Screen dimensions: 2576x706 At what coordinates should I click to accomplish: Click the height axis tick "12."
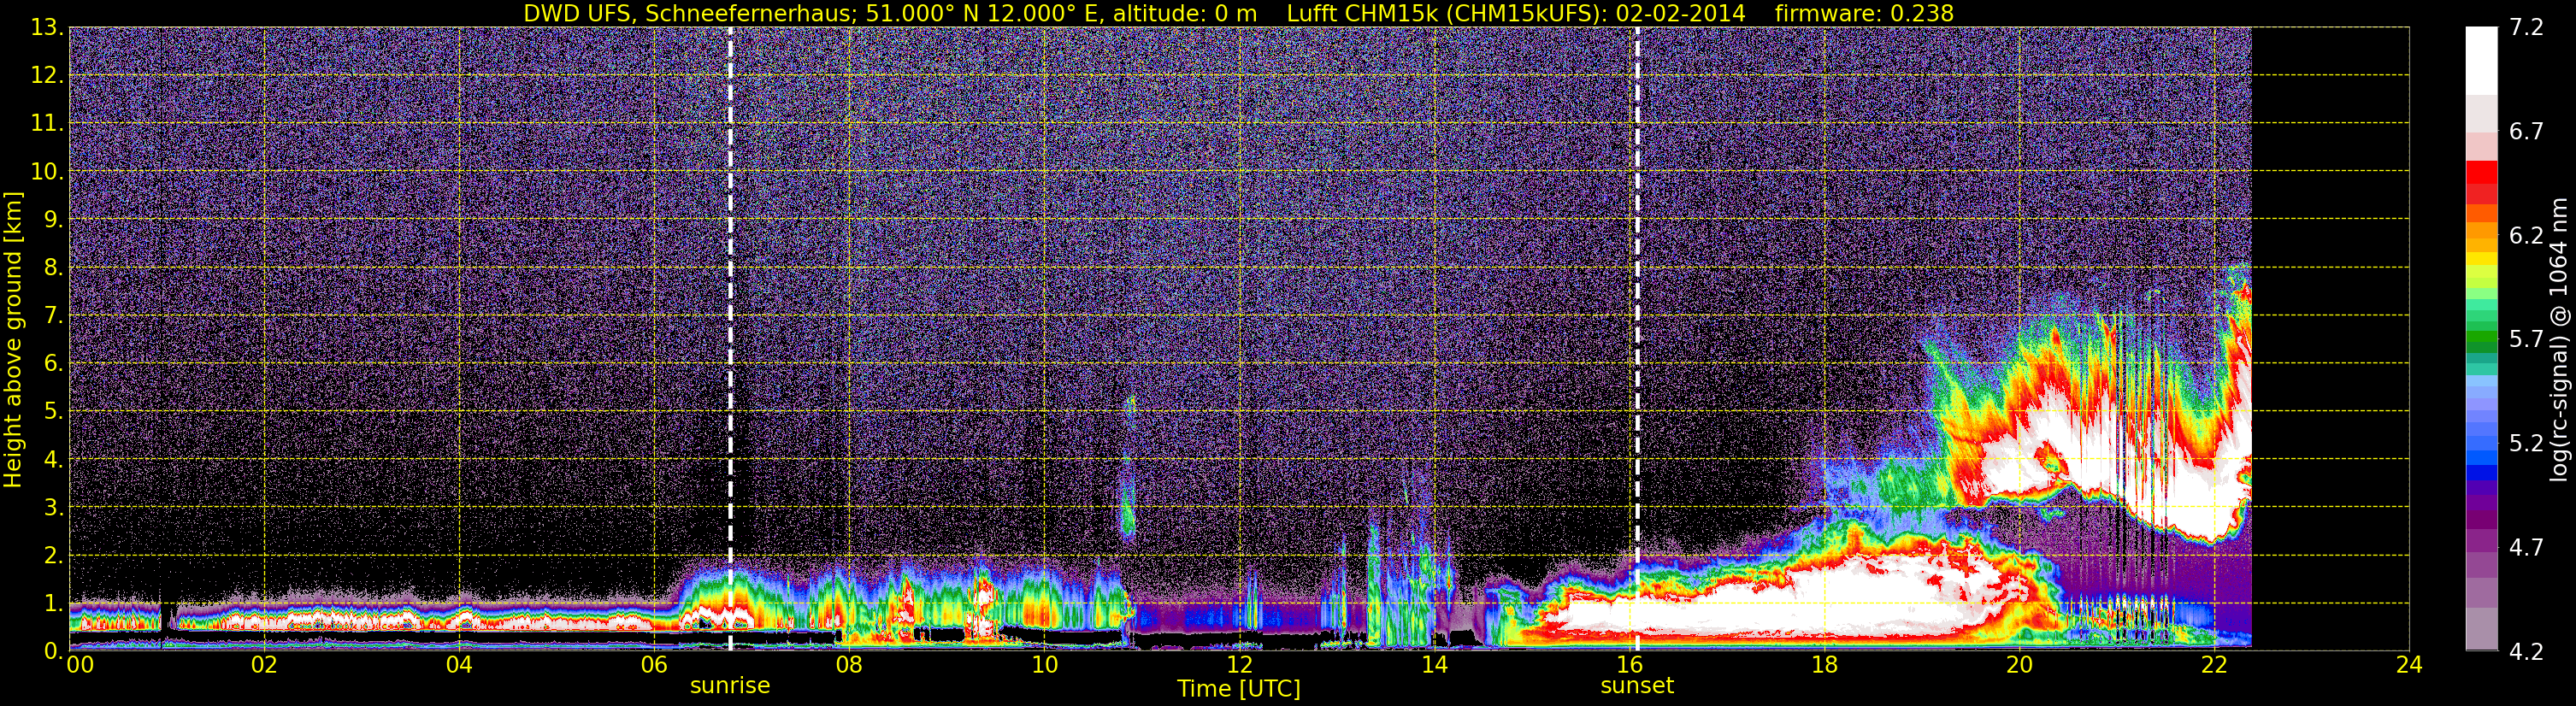(x=46, y=75)
